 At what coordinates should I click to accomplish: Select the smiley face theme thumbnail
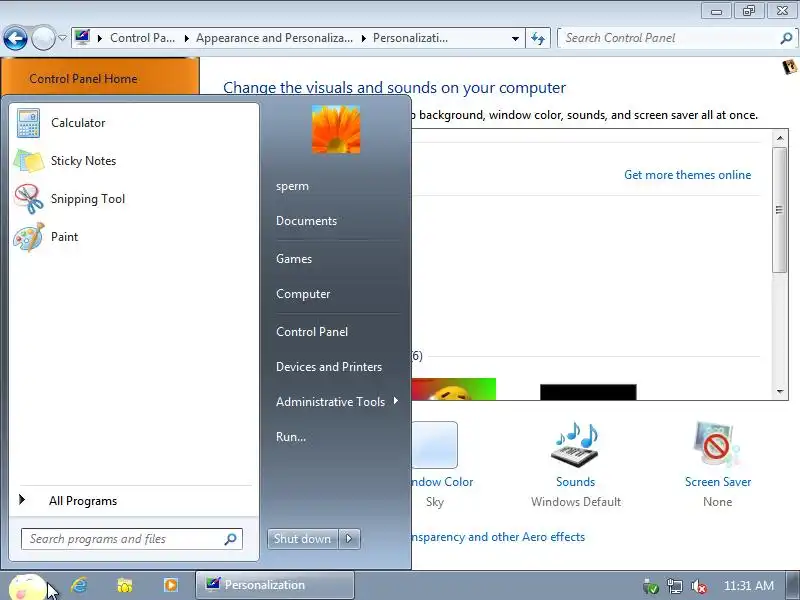pos(454,389)
